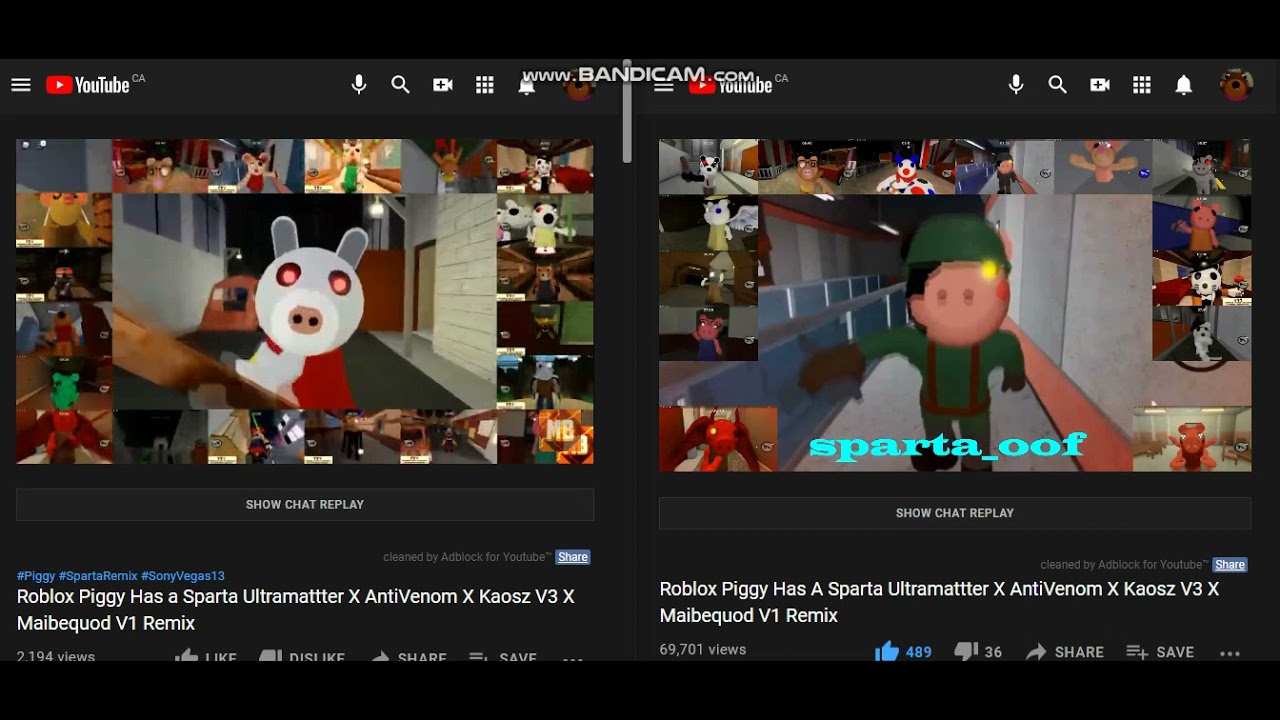Open the hamburger guide menu in left YouTube window
The image size is (1280, 720).
[21, 85]
